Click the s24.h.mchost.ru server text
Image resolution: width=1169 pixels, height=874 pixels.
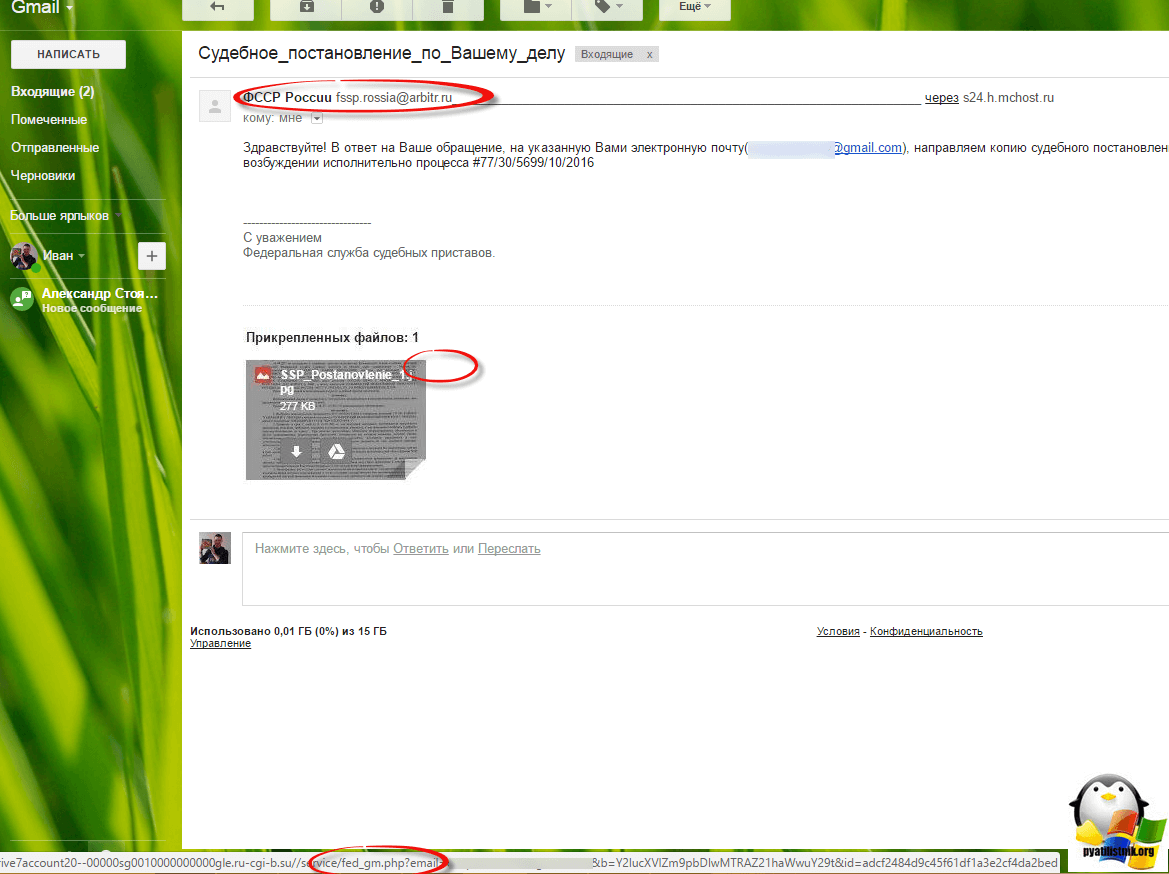click(x=1009, y=98)
